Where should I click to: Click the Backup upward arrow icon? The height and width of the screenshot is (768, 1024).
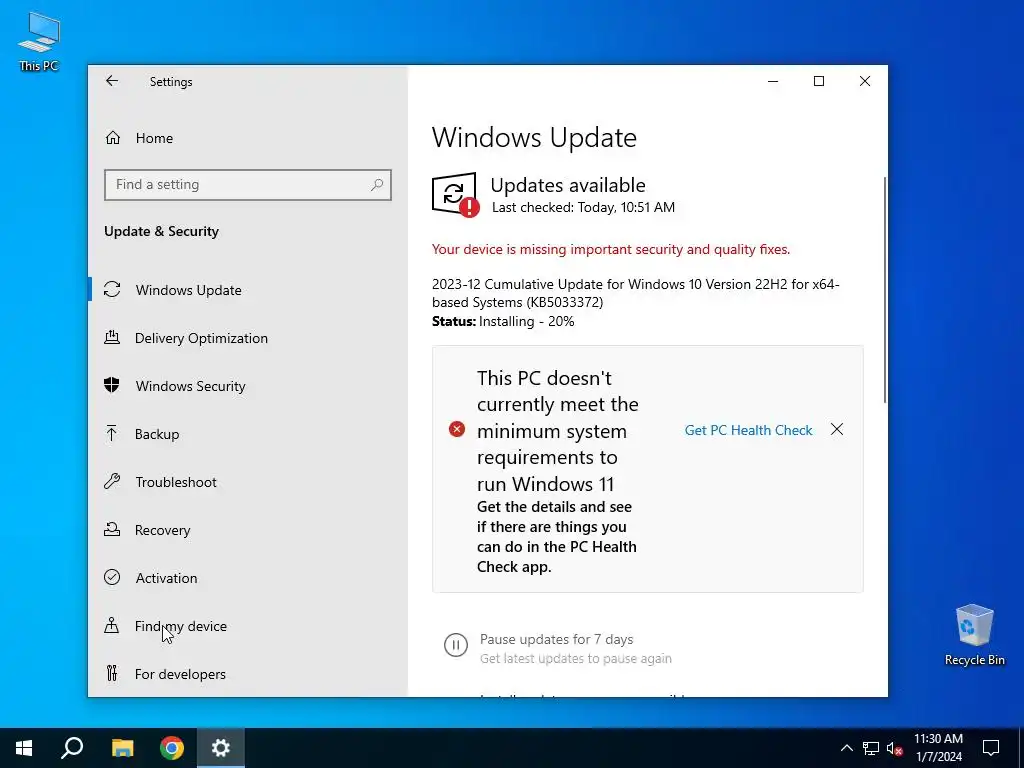pos(112,433)
